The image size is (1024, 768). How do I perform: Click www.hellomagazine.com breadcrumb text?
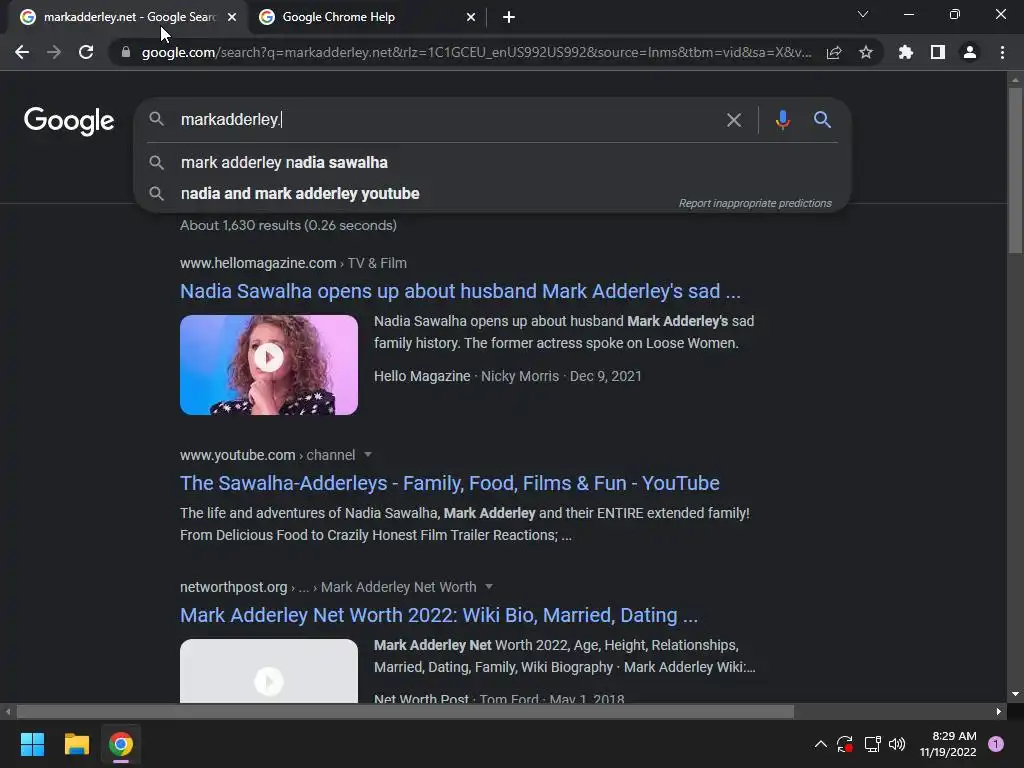(258, 263)
